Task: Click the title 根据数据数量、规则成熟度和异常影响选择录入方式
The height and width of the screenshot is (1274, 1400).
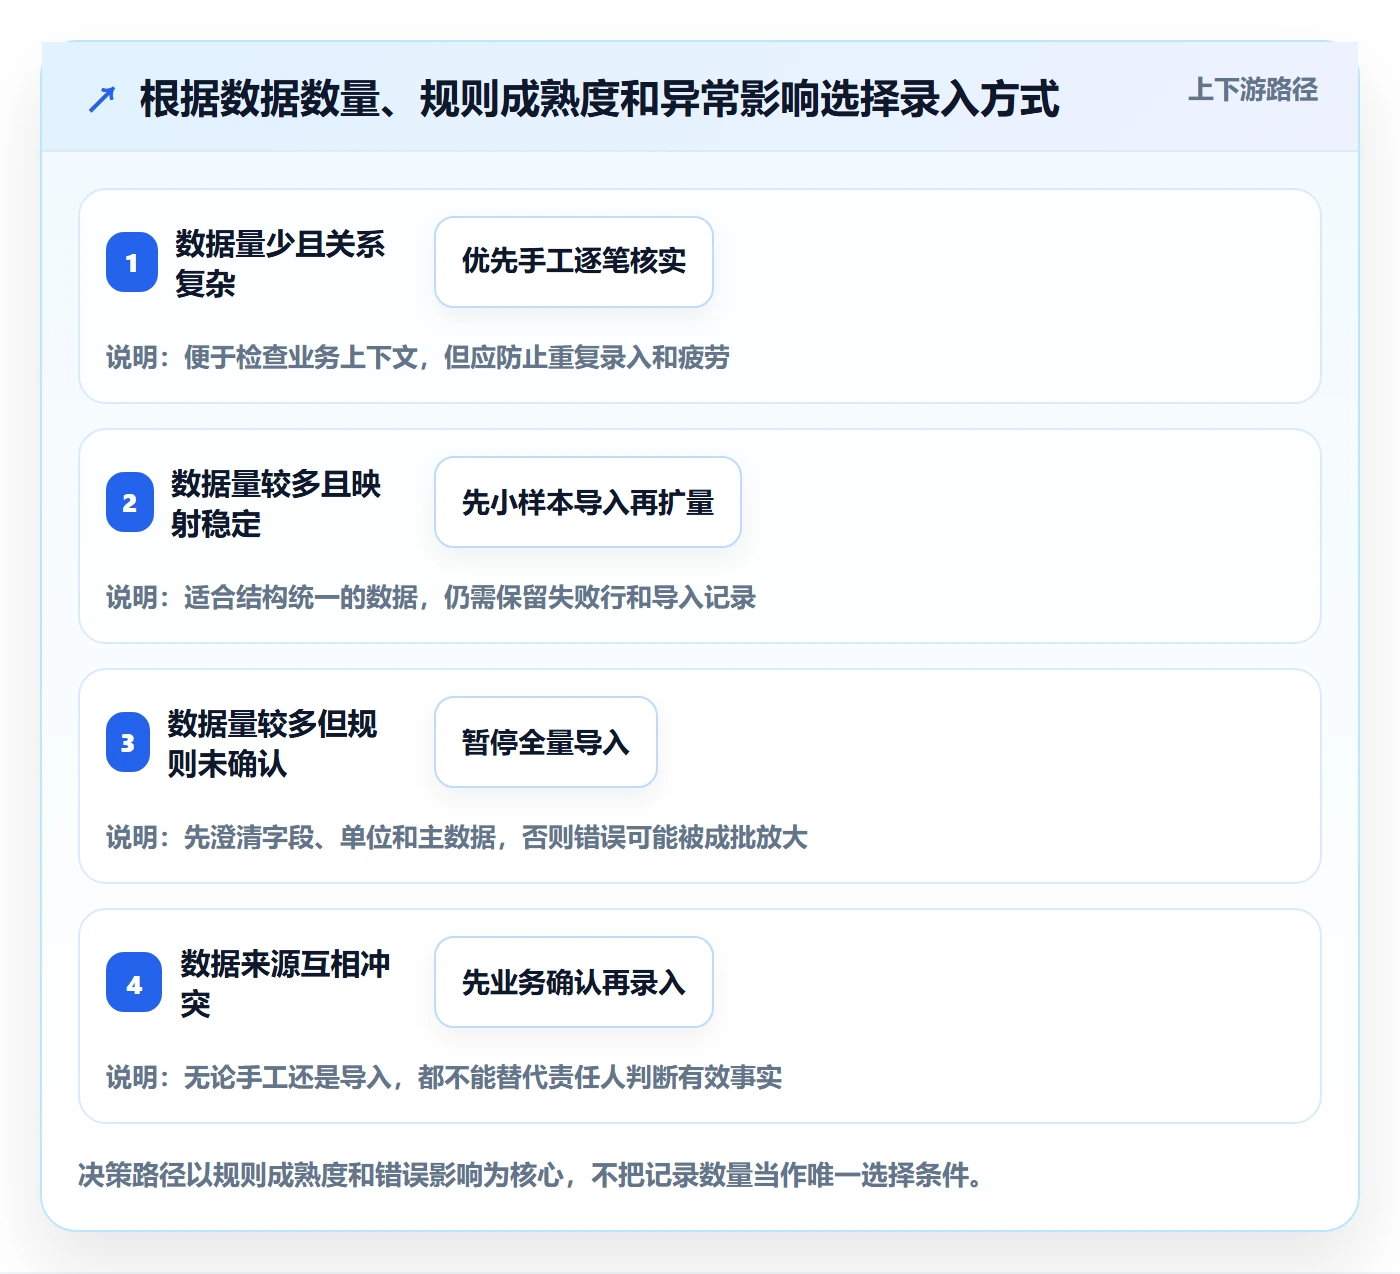Action: (x=599, y=99)
